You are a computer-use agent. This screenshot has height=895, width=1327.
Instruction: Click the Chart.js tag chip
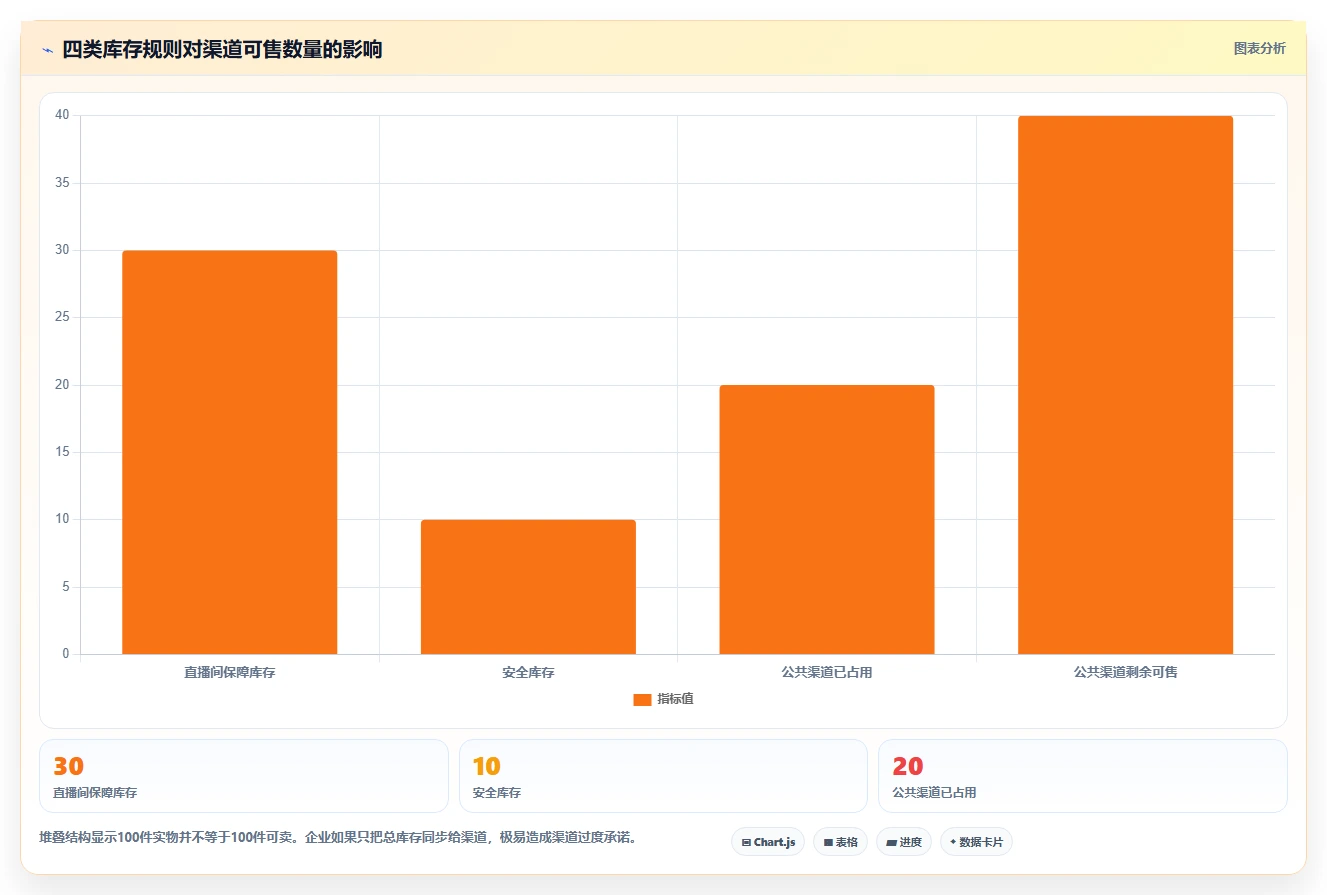tap(768, 842)
